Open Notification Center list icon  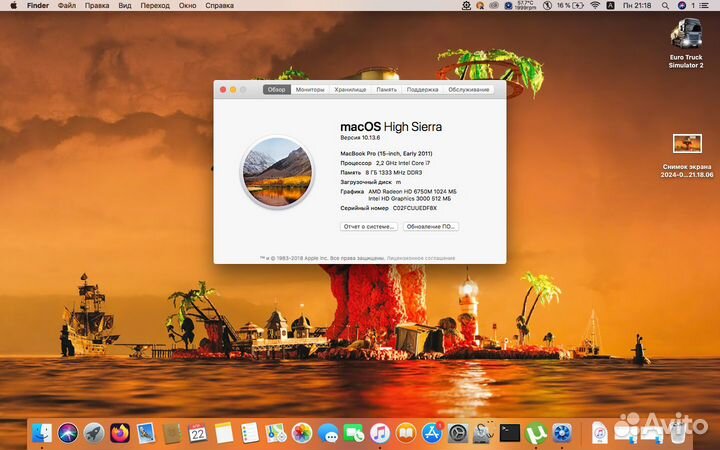tap(704, 6)
